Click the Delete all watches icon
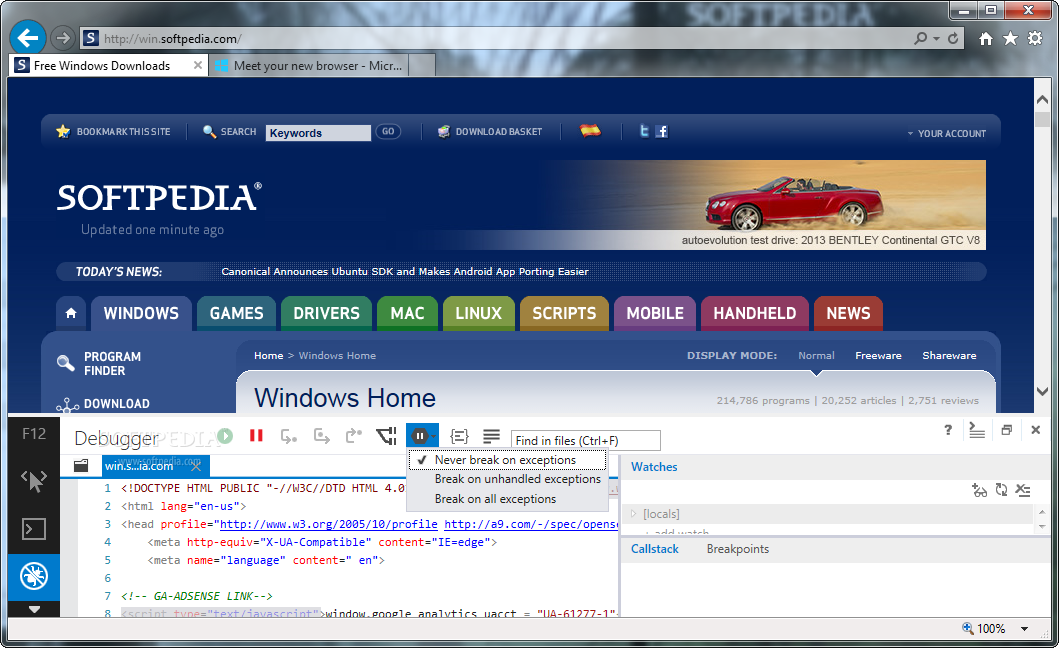This screenshot has width=1059, height=648. (1023, 491)
